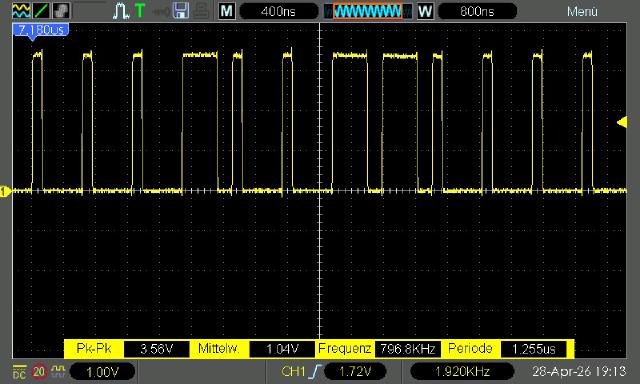Click the yellow and cyan dual-waveform icon
Image resolution: width=640 pixels, height=384 pixels.
[20, 11]
